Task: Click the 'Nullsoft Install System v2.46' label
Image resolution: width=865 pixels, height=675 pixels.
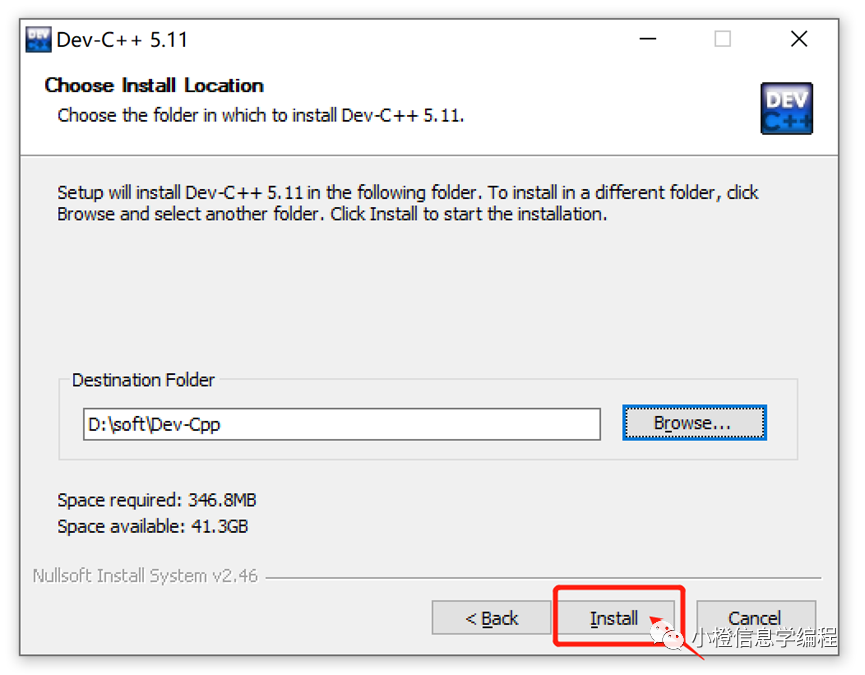Action: coord(144,575)
